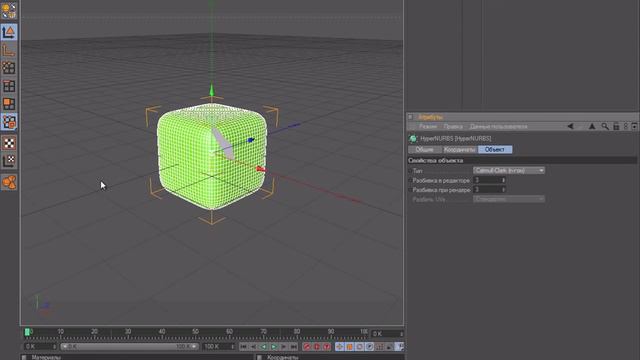Adjust the render subdivision stepper arrows
This screenshot has width=640, height=360.
504,189
